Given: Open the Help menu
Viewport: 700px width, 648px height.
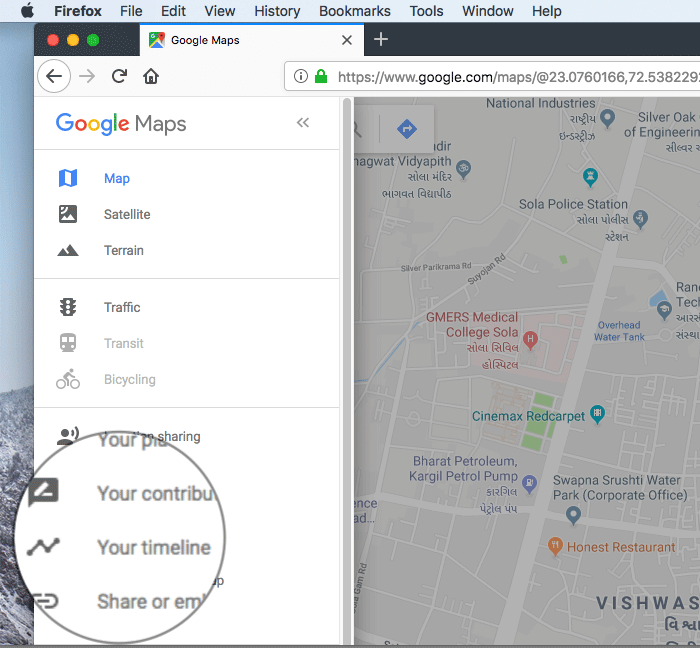Looking at the screenshot, I should [546, 11].
